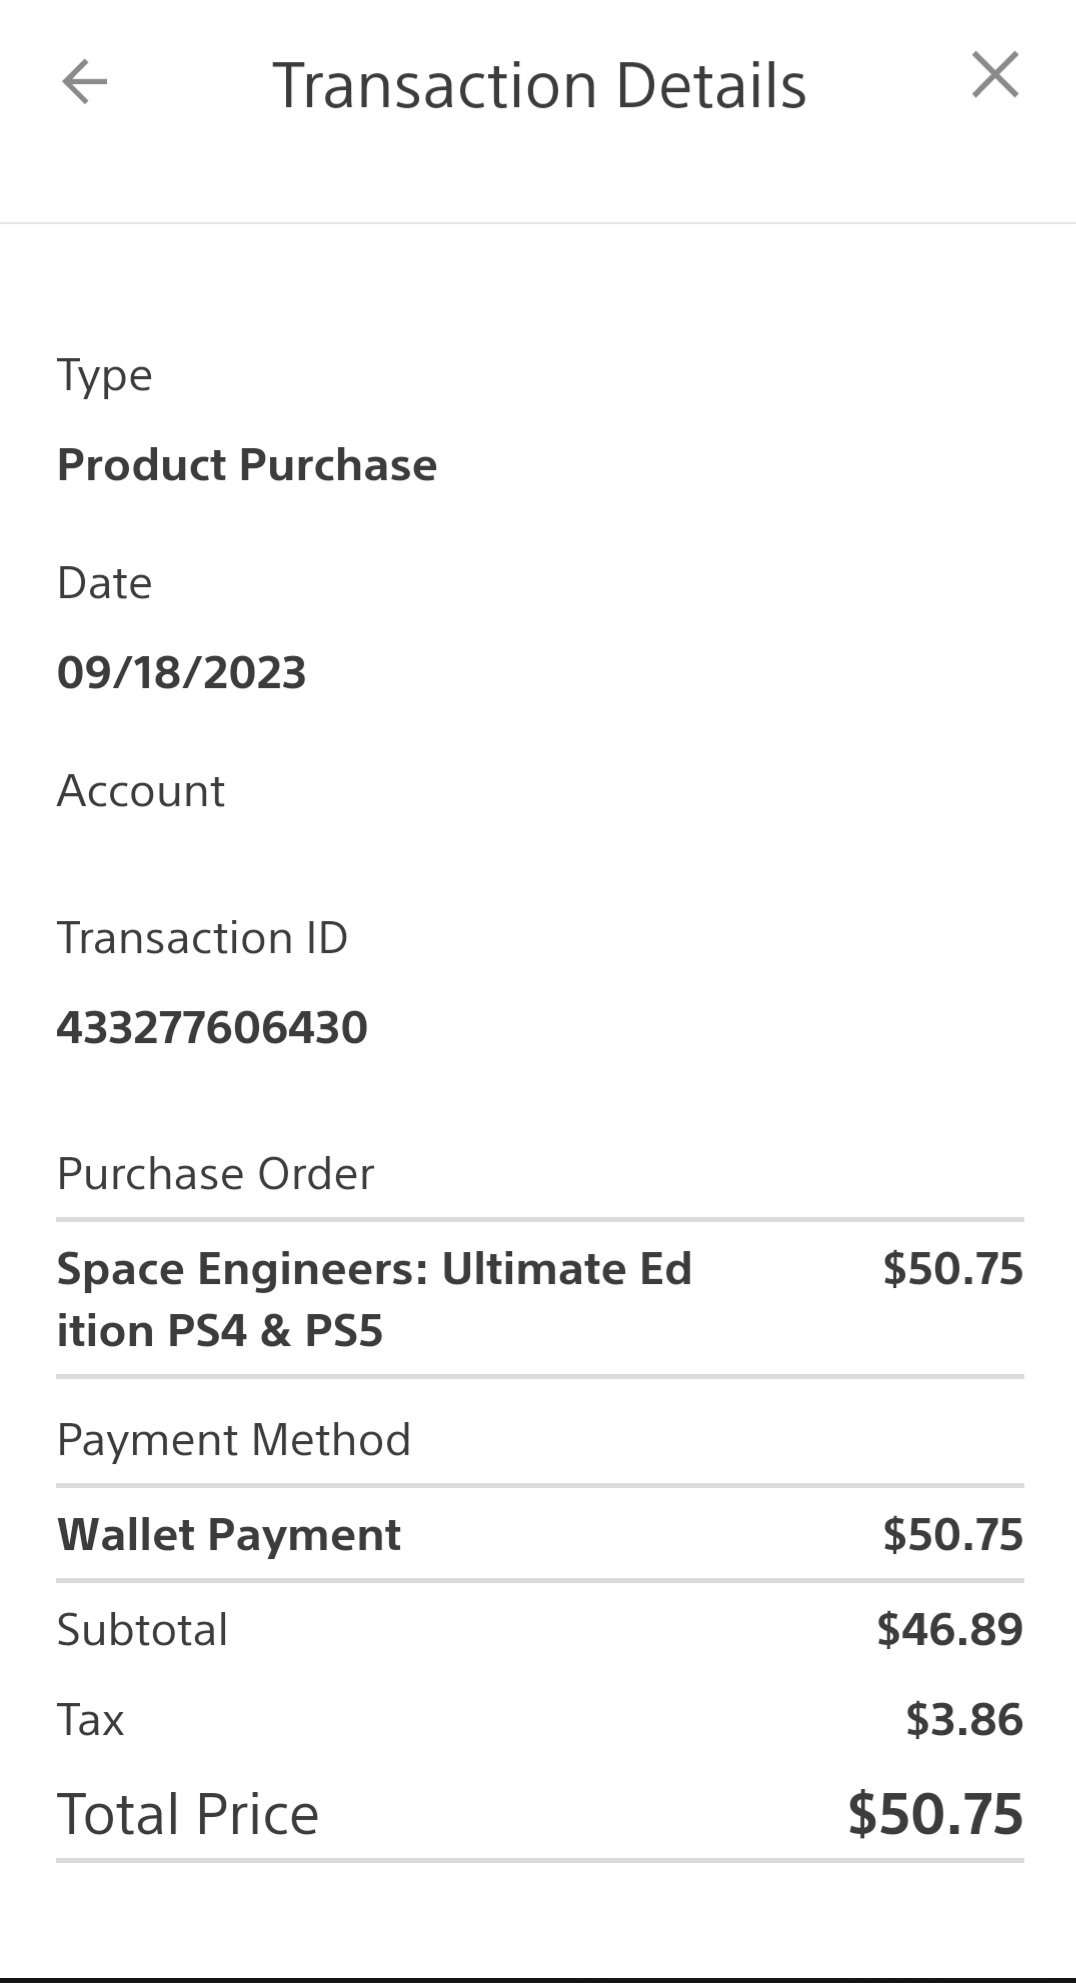This screenshot has width=1076, height=1983.
Task: Close the Transaction Details screen
Action: click(x=995, y=76)
